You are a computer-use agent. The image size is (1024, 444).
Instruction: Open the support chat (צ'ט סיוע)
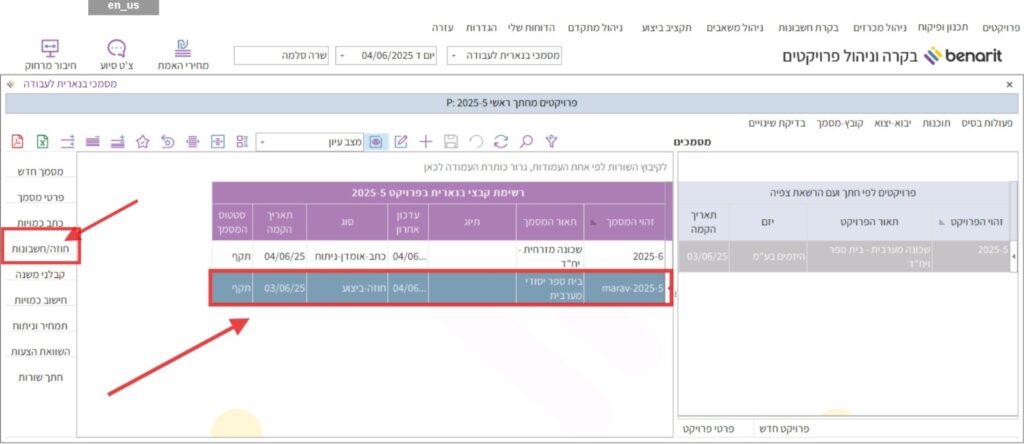(x=116, y=55)
